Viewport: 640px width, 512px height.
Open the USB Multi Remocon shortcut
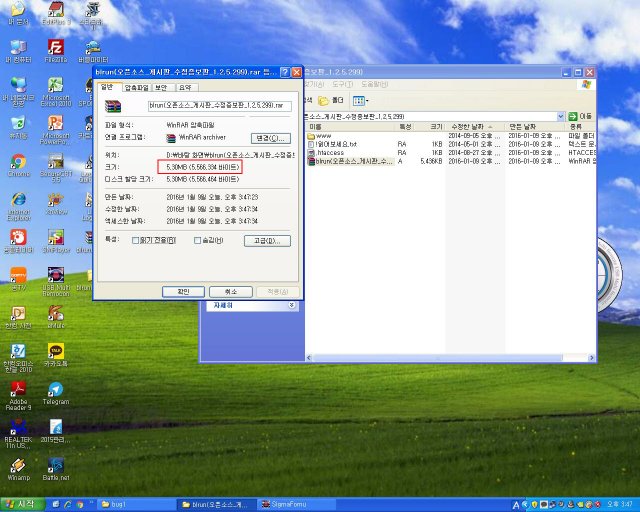coord(56,281)
